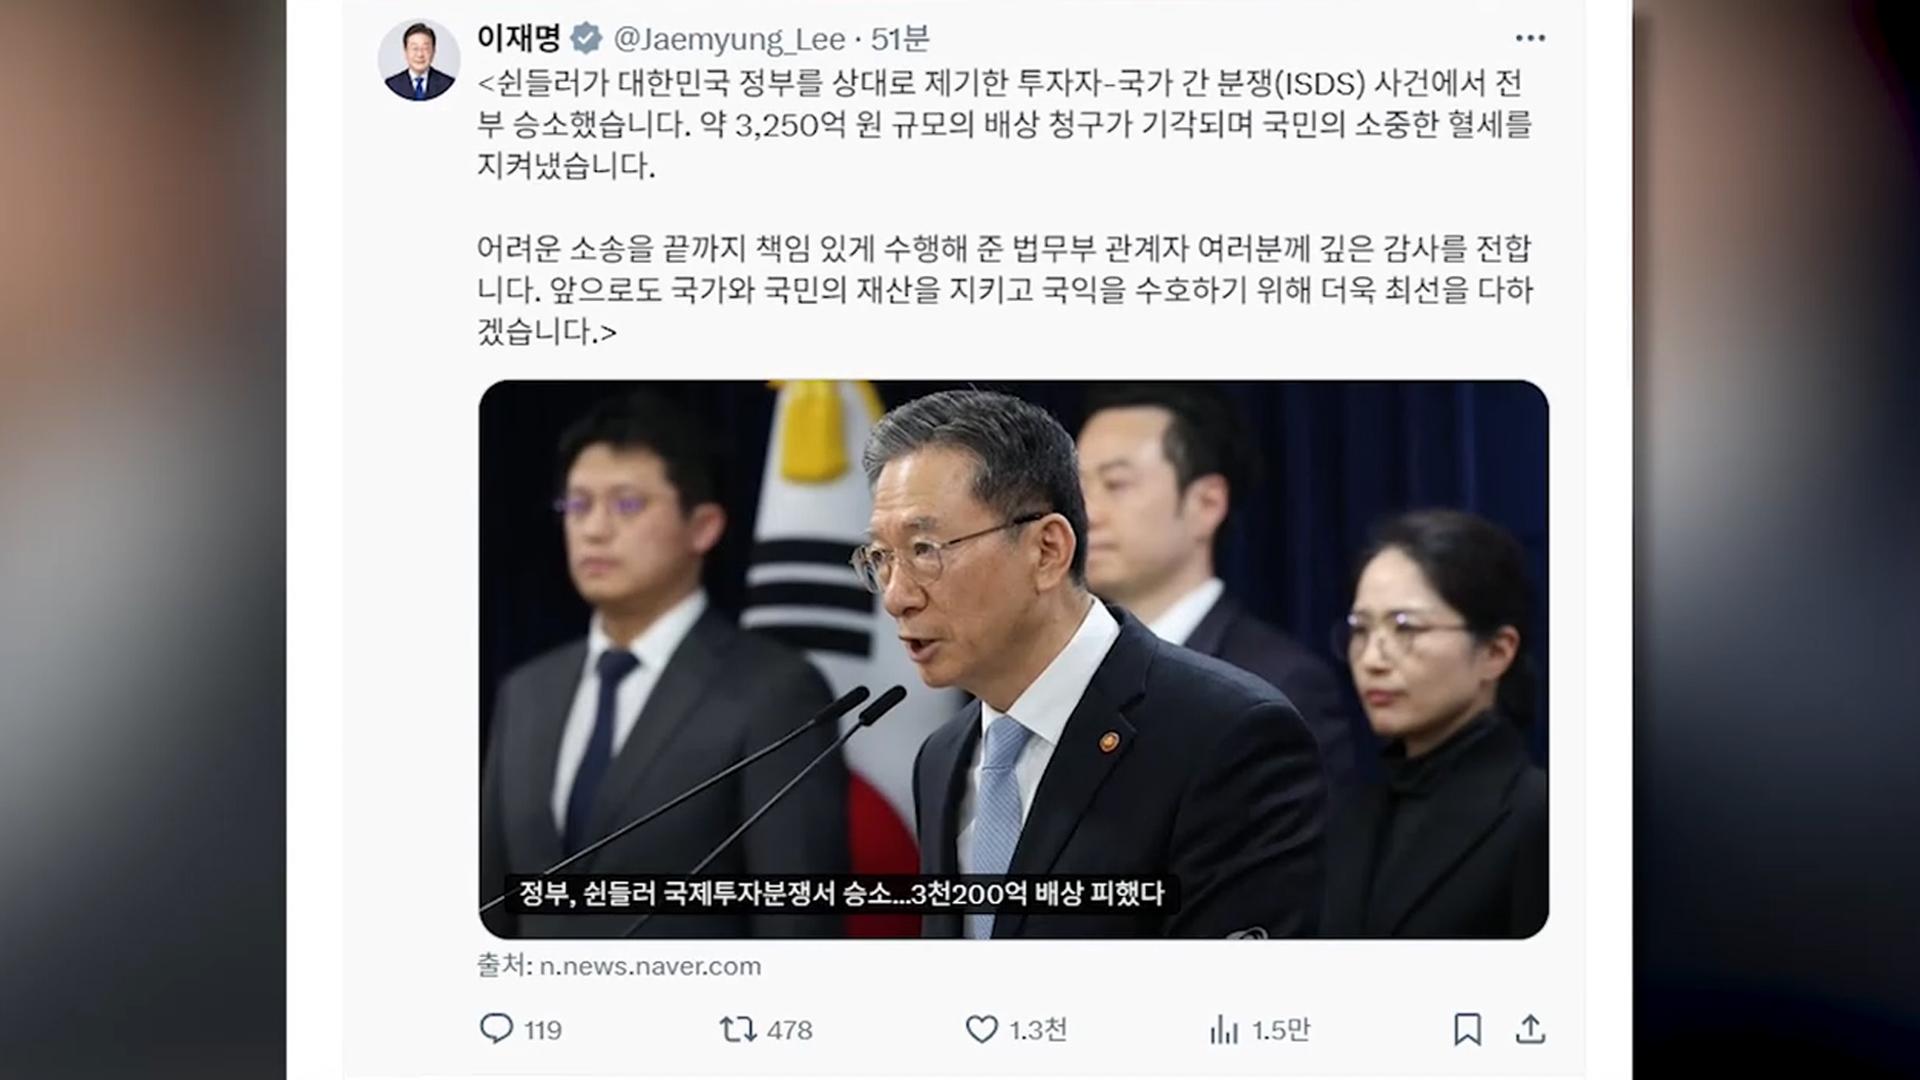Open the 이재명 profile avatar
Viewport: 1920px width, 1080px height.
coord(418,59)
